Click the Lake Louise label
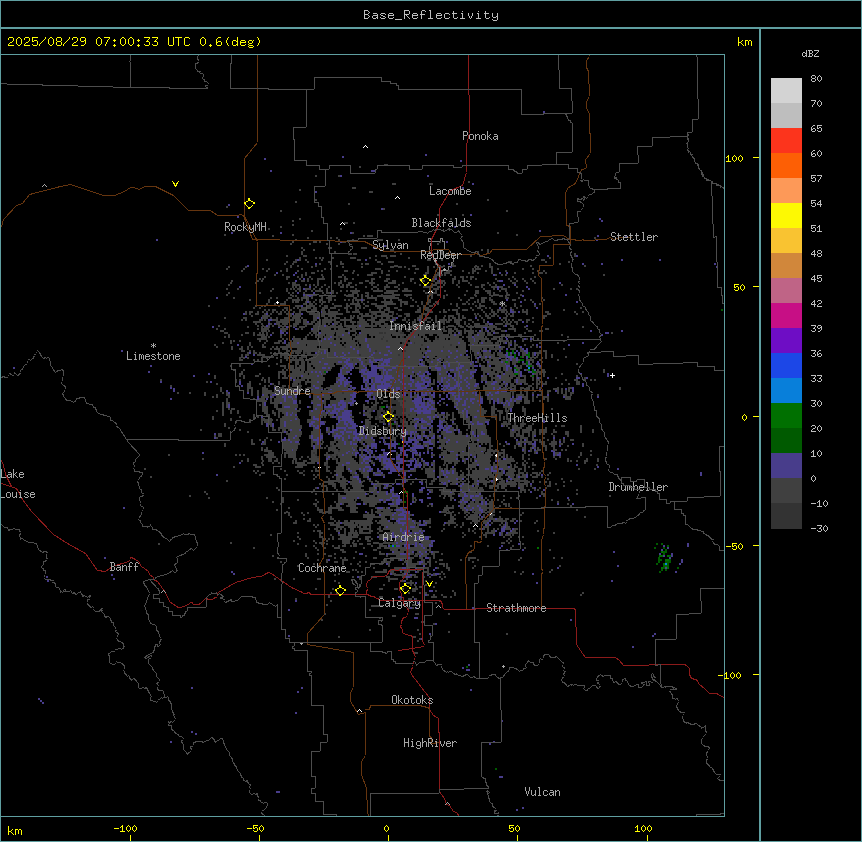This screenshot has height=842, width=862. (x=18, y=484)
